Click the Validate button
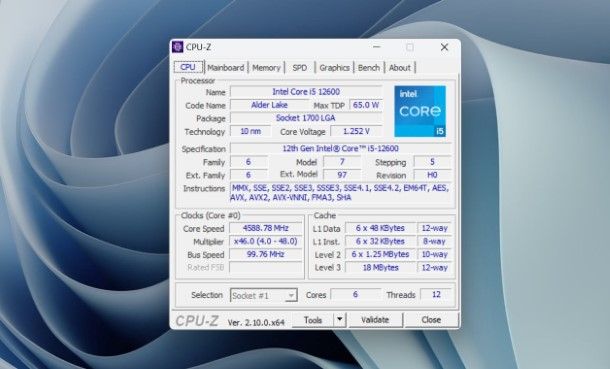The image size is (610, 369). (375, 320)
